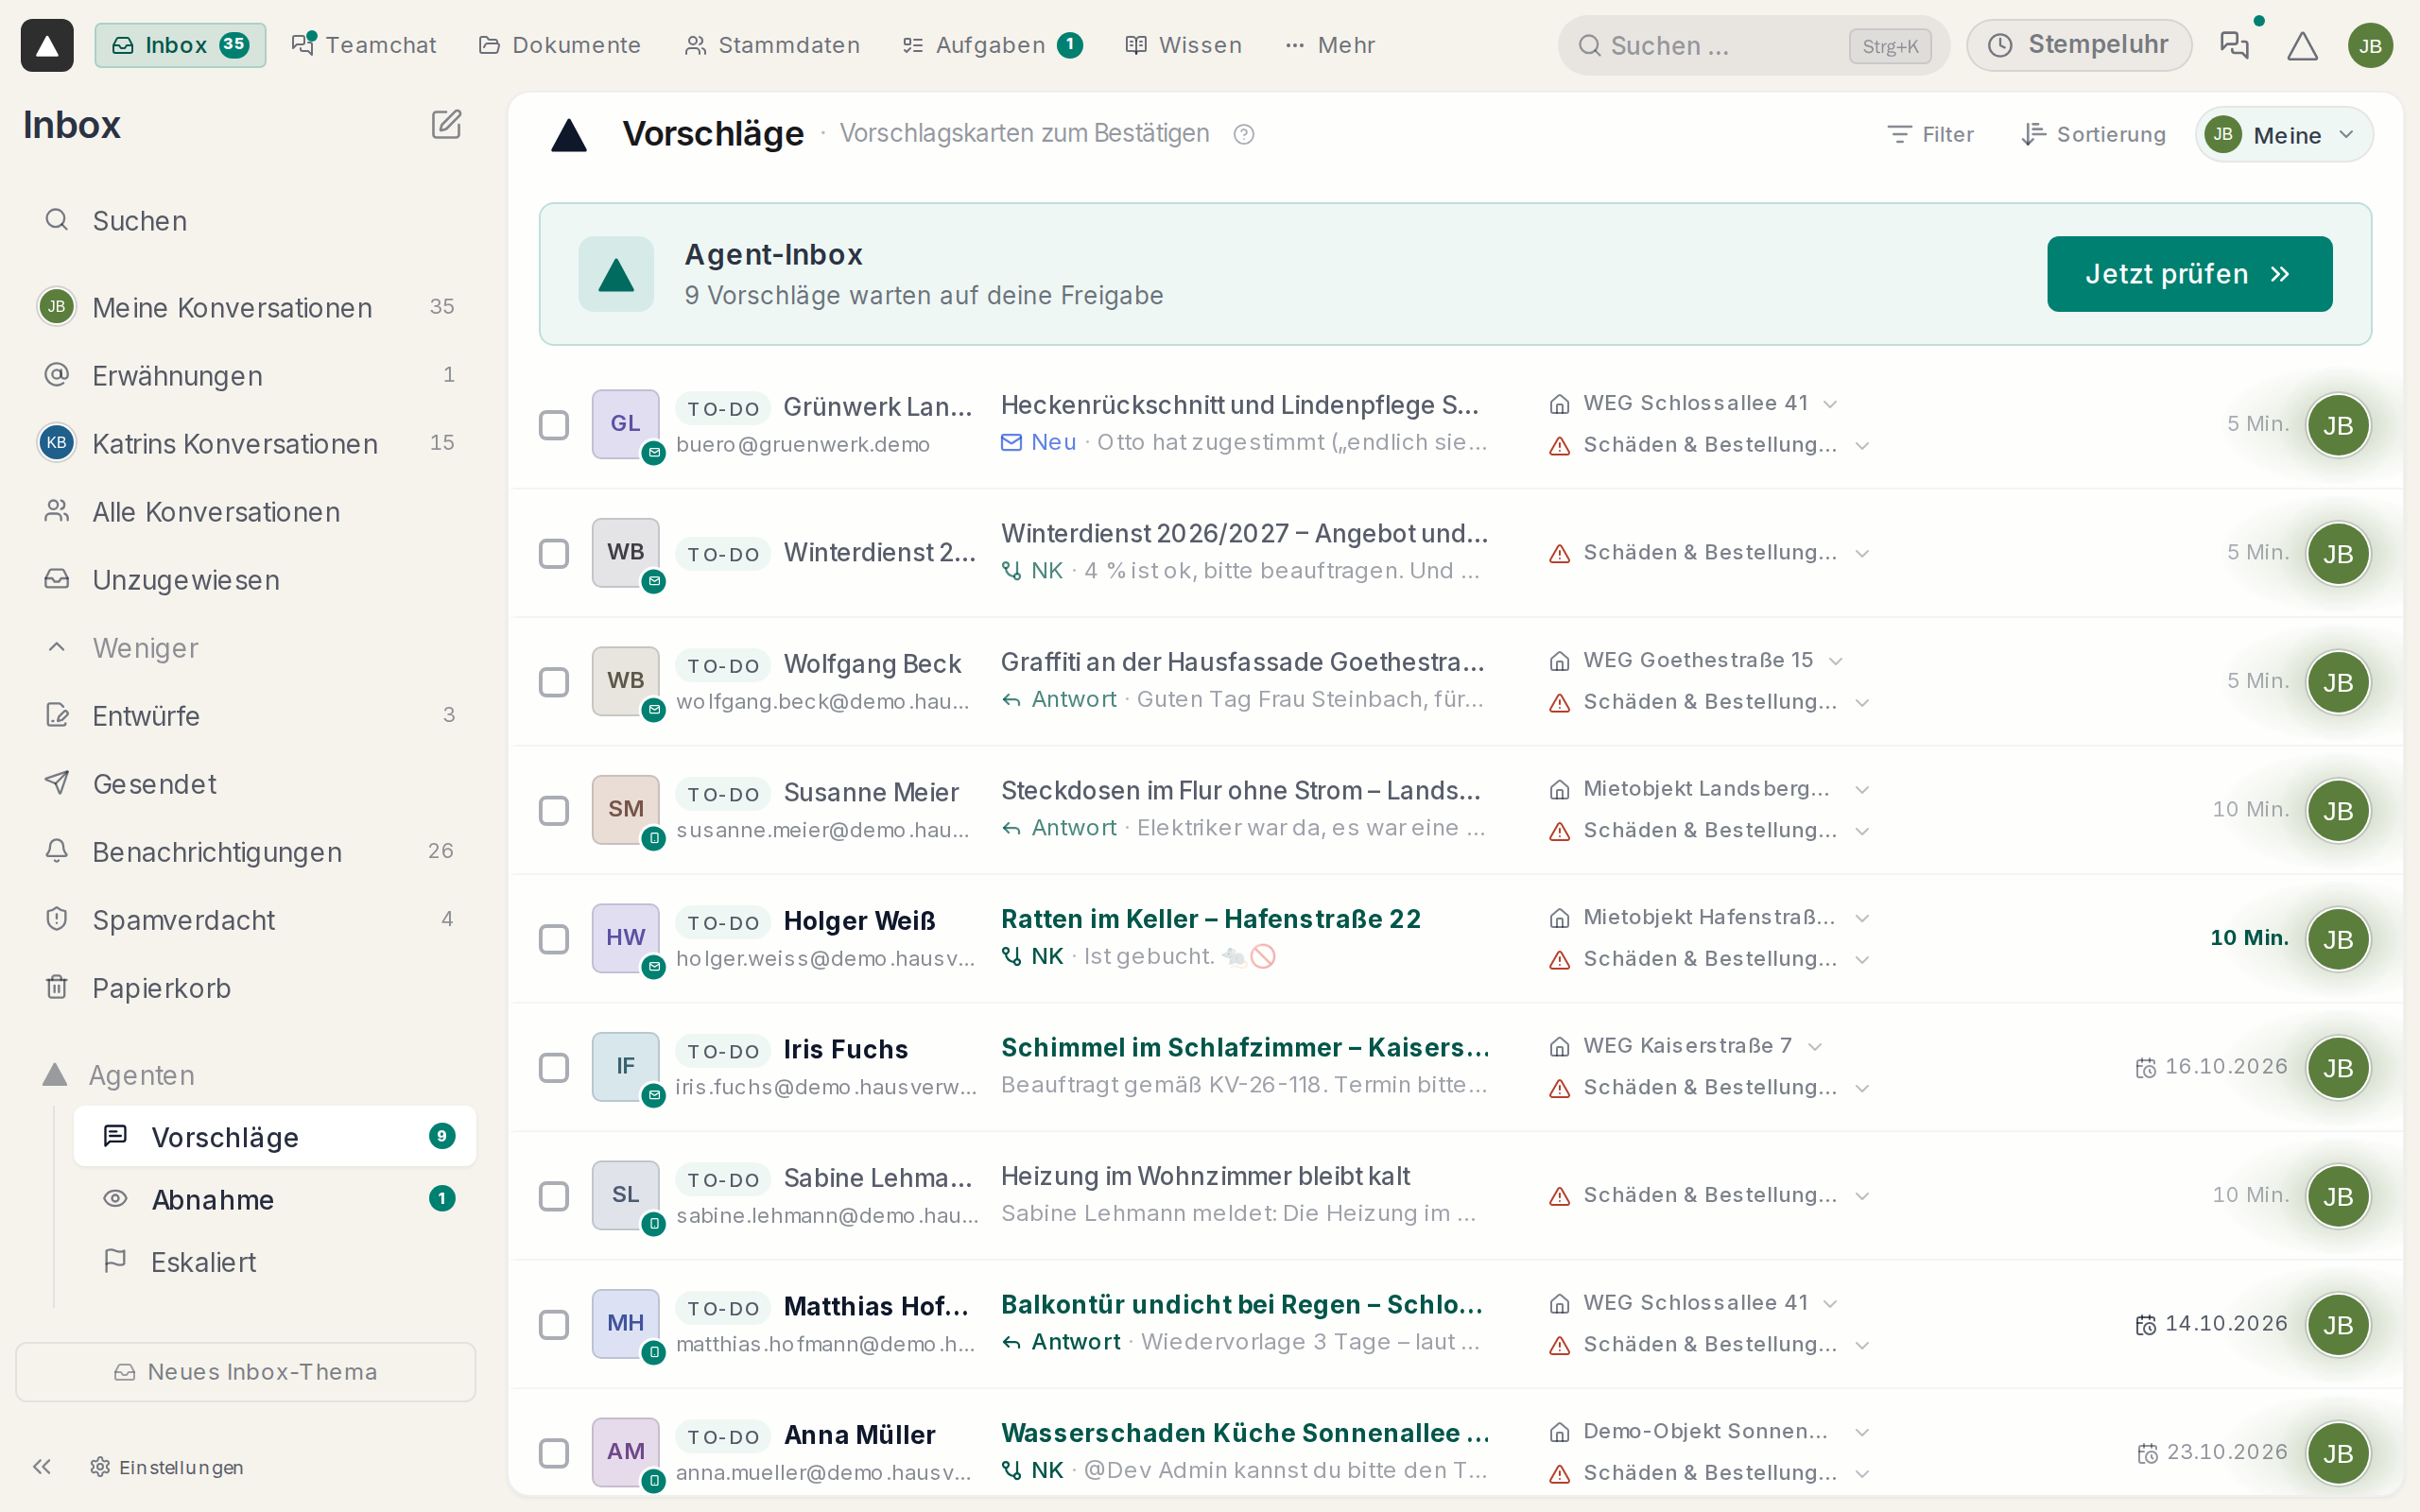2420x1512 pixels.
Task: Click the black triangle app logo
Action: [47, 45]
